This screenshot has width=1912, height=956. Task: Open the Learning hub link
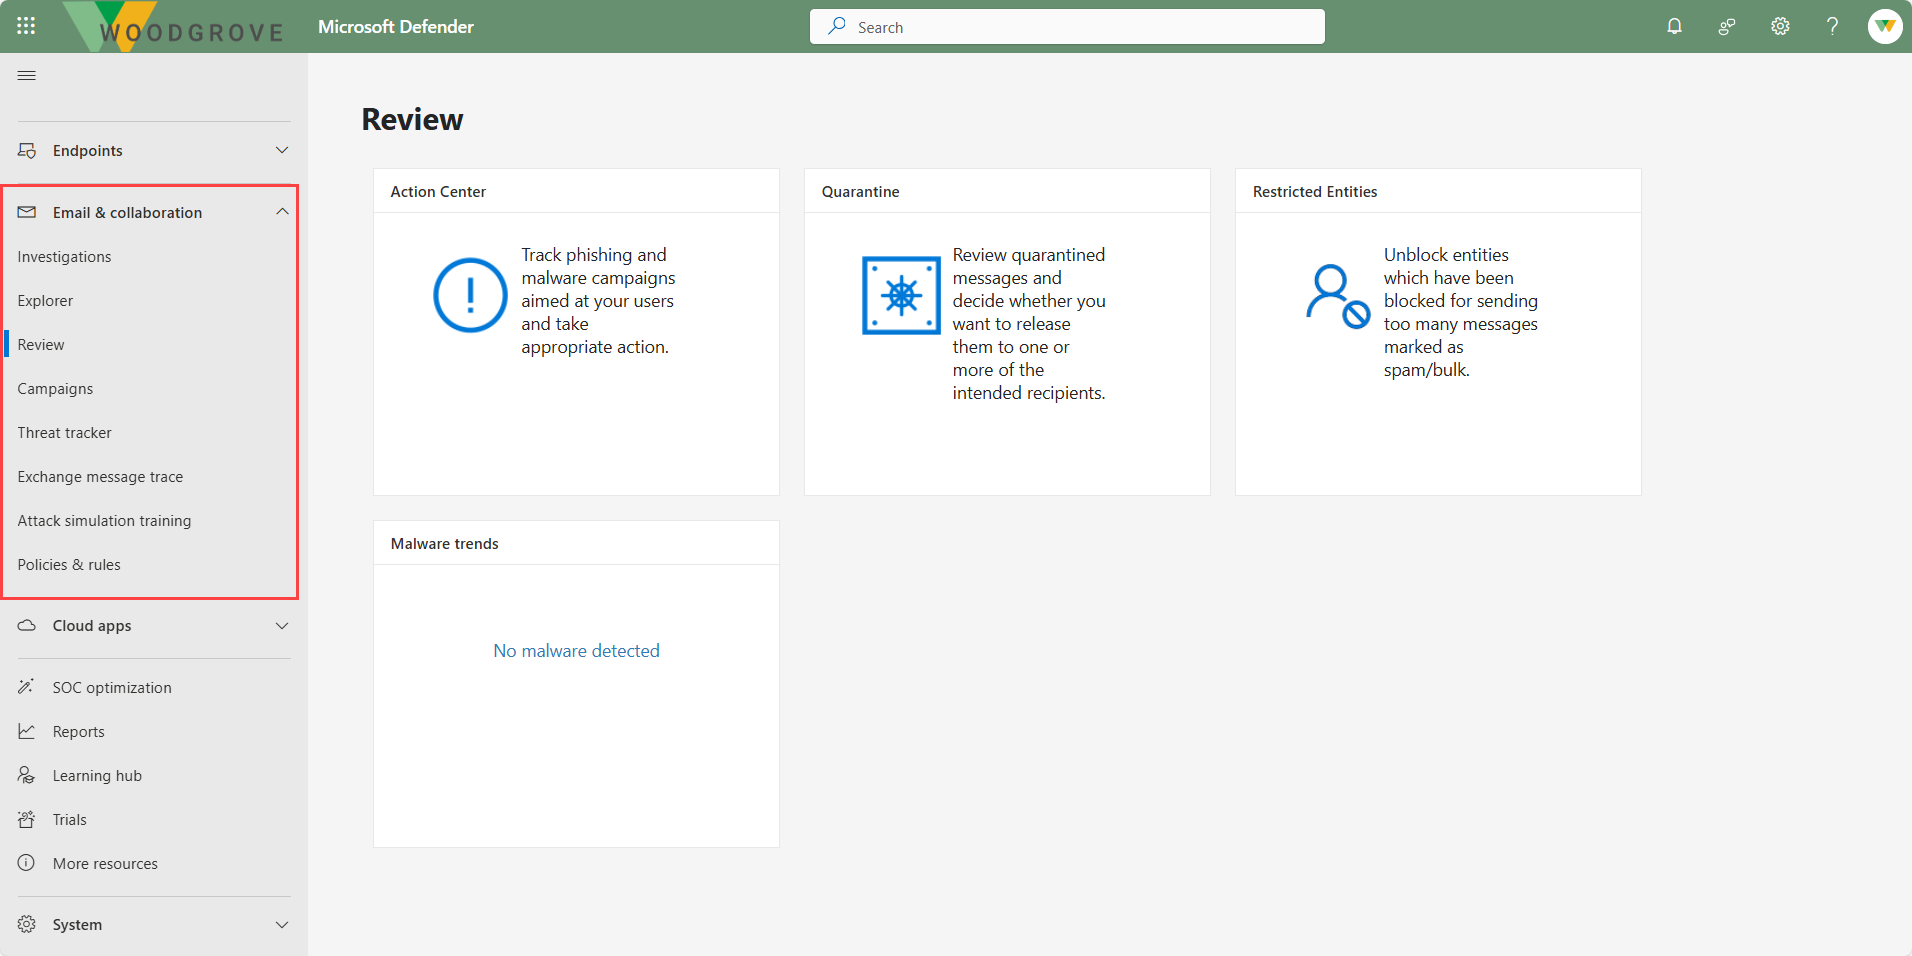click(x=97, y=775)
